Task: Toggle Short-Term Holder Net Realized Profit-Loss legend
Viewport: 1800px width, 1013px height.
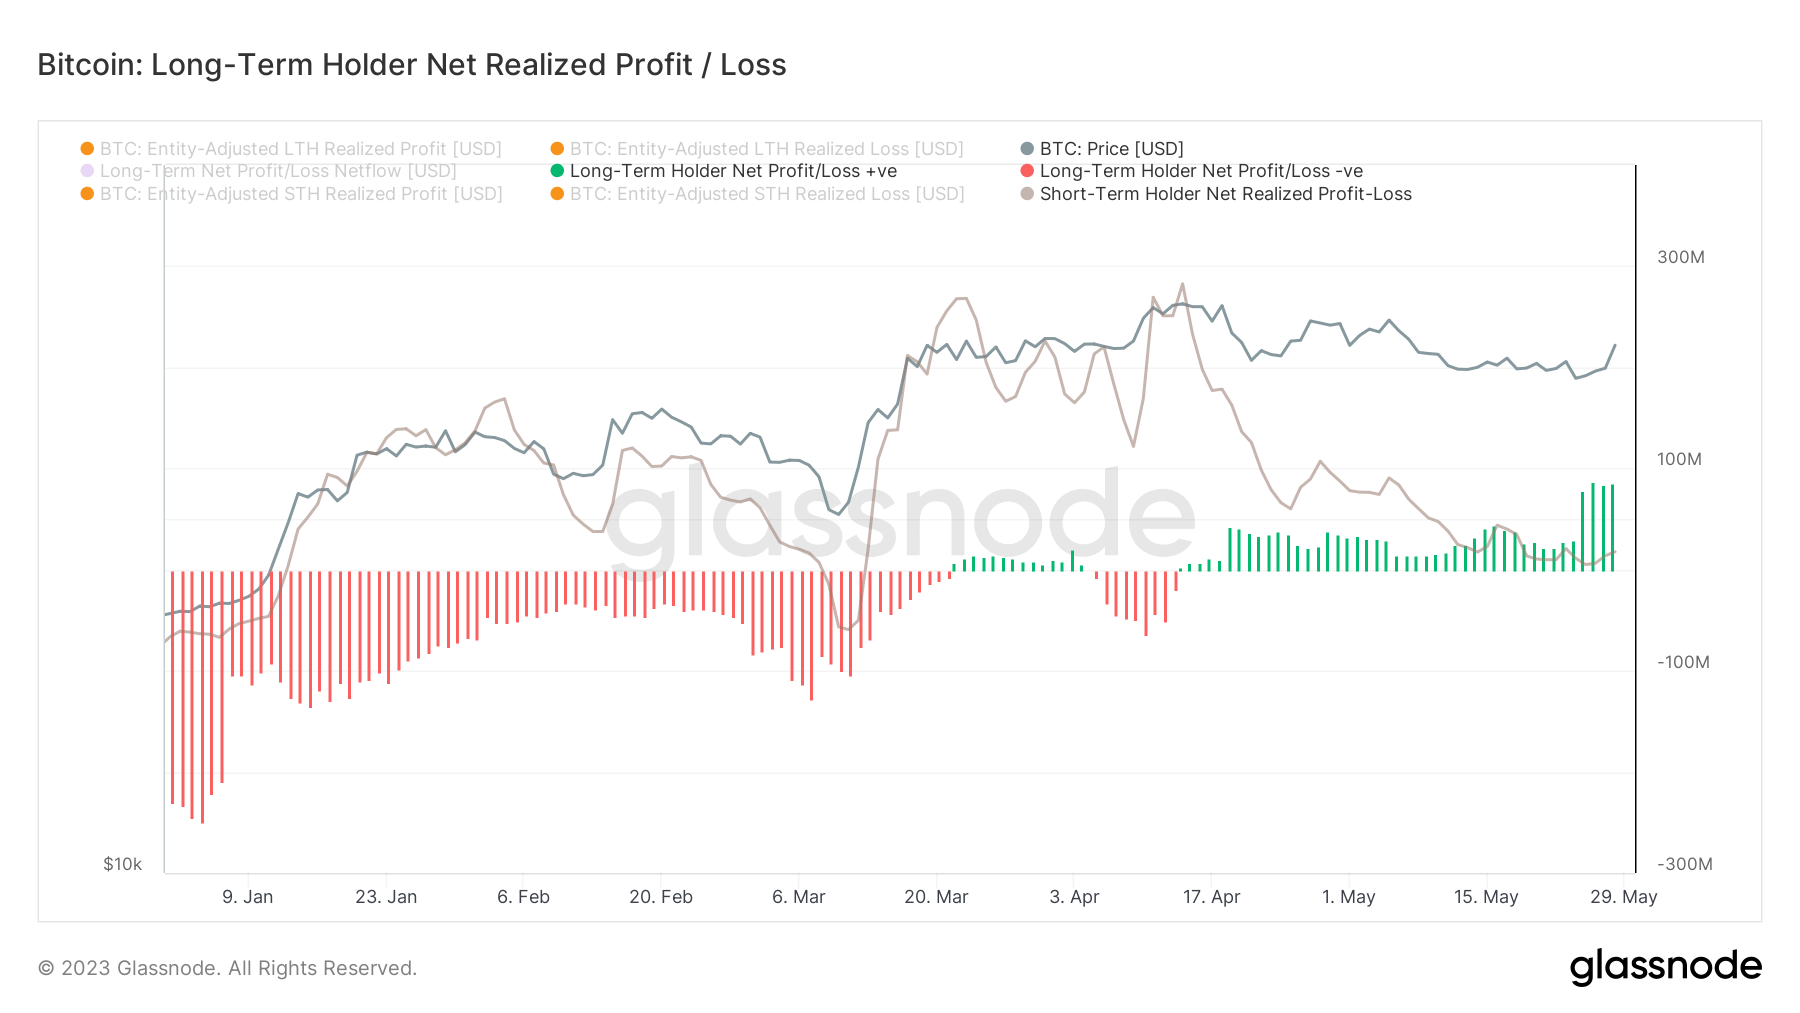Action: coord(1216,194)
